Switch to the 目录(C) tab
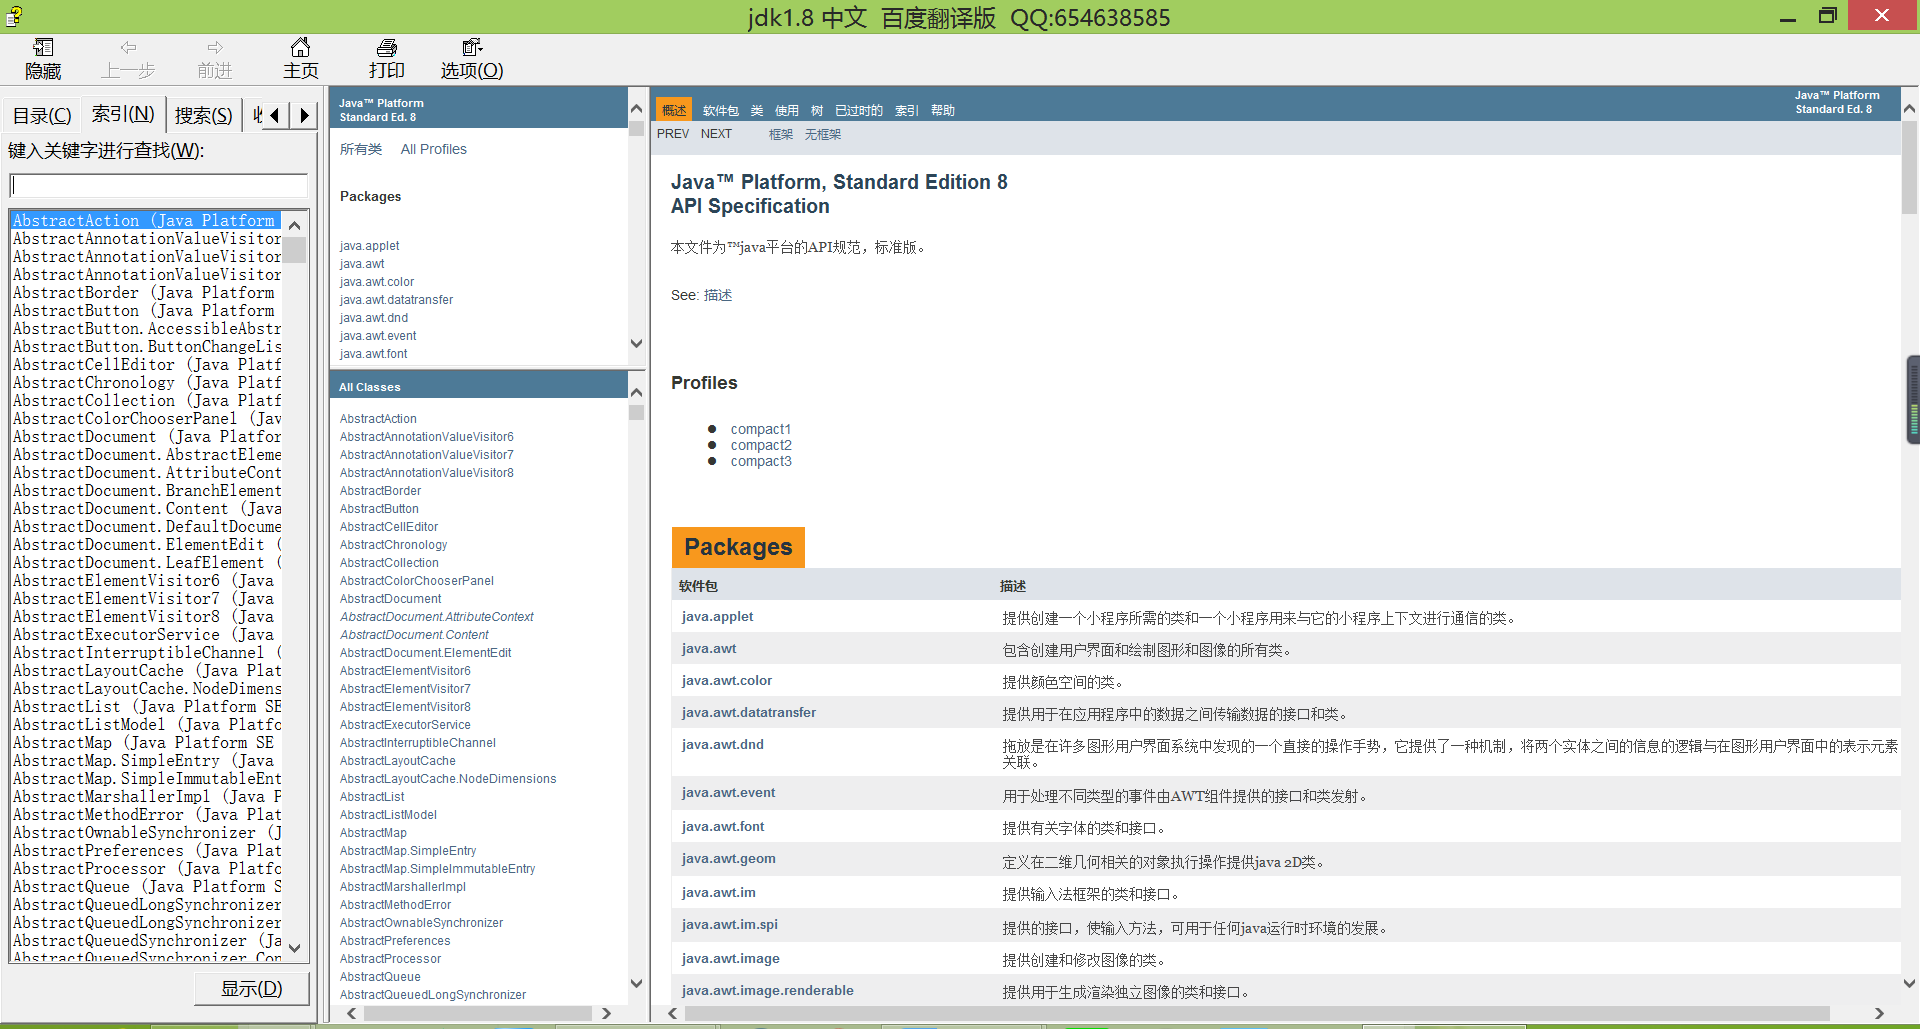Screen dimensions: 1920x1029 (42, 116)
